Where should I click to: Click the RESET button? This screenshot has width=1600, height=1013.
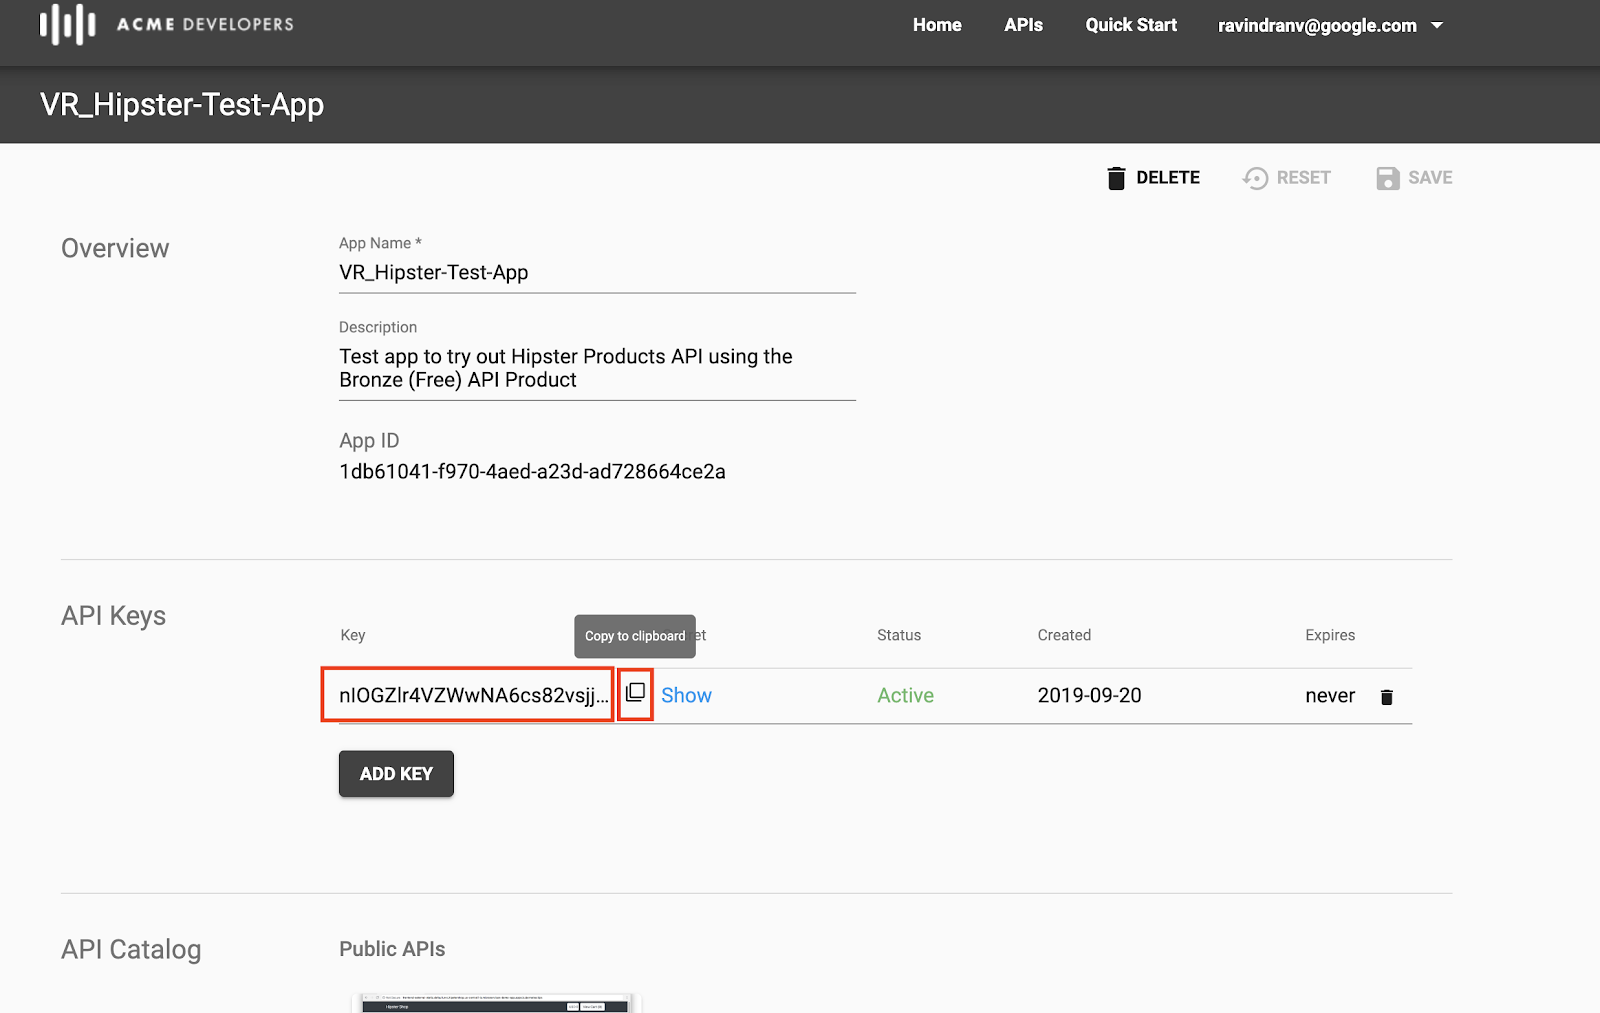pos(1286,178)
